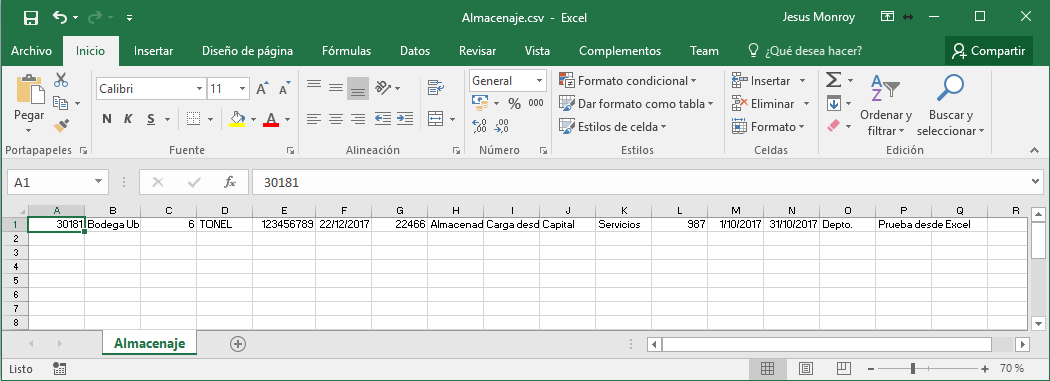Click the zoom slider handle
Viewport: 1050px width, 381px height.
(913, 368)
